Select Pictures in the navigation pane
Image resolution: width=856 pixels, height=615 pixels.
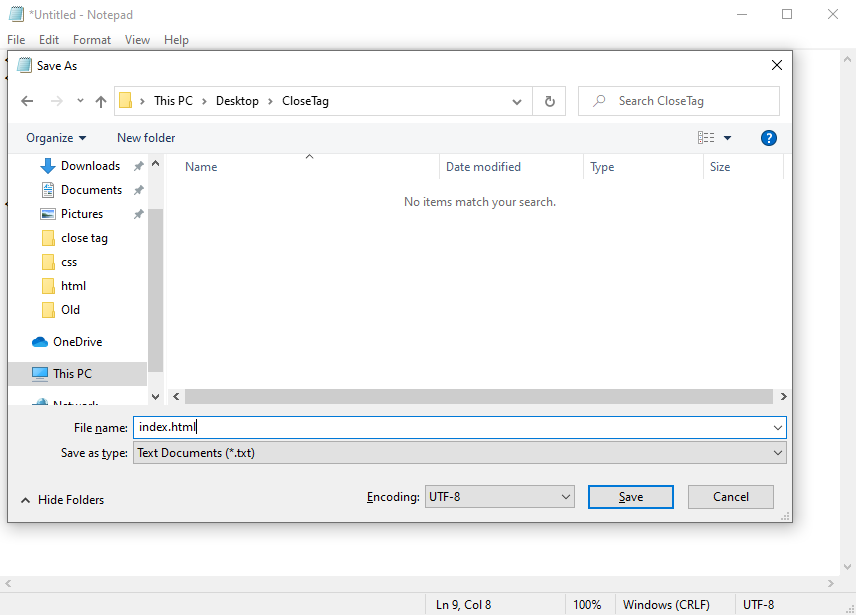(x=82, y=214)
